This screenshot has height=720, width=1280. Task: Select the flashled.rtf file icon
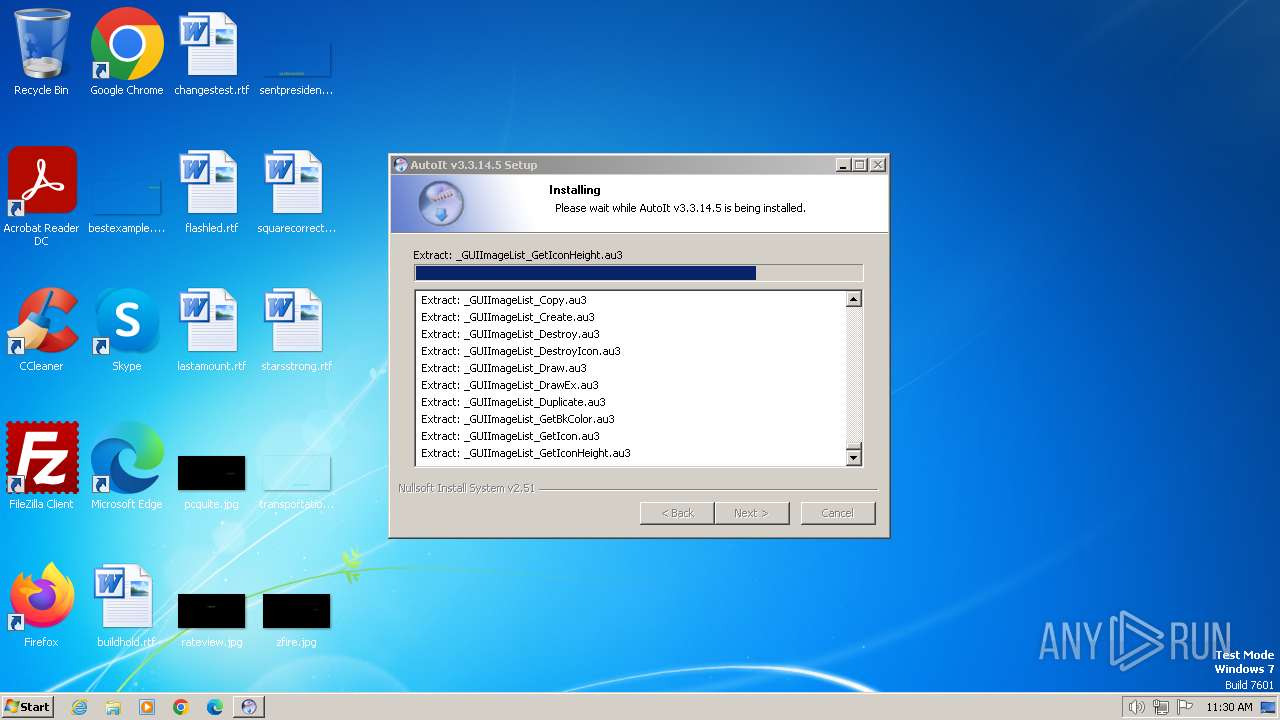211,190
